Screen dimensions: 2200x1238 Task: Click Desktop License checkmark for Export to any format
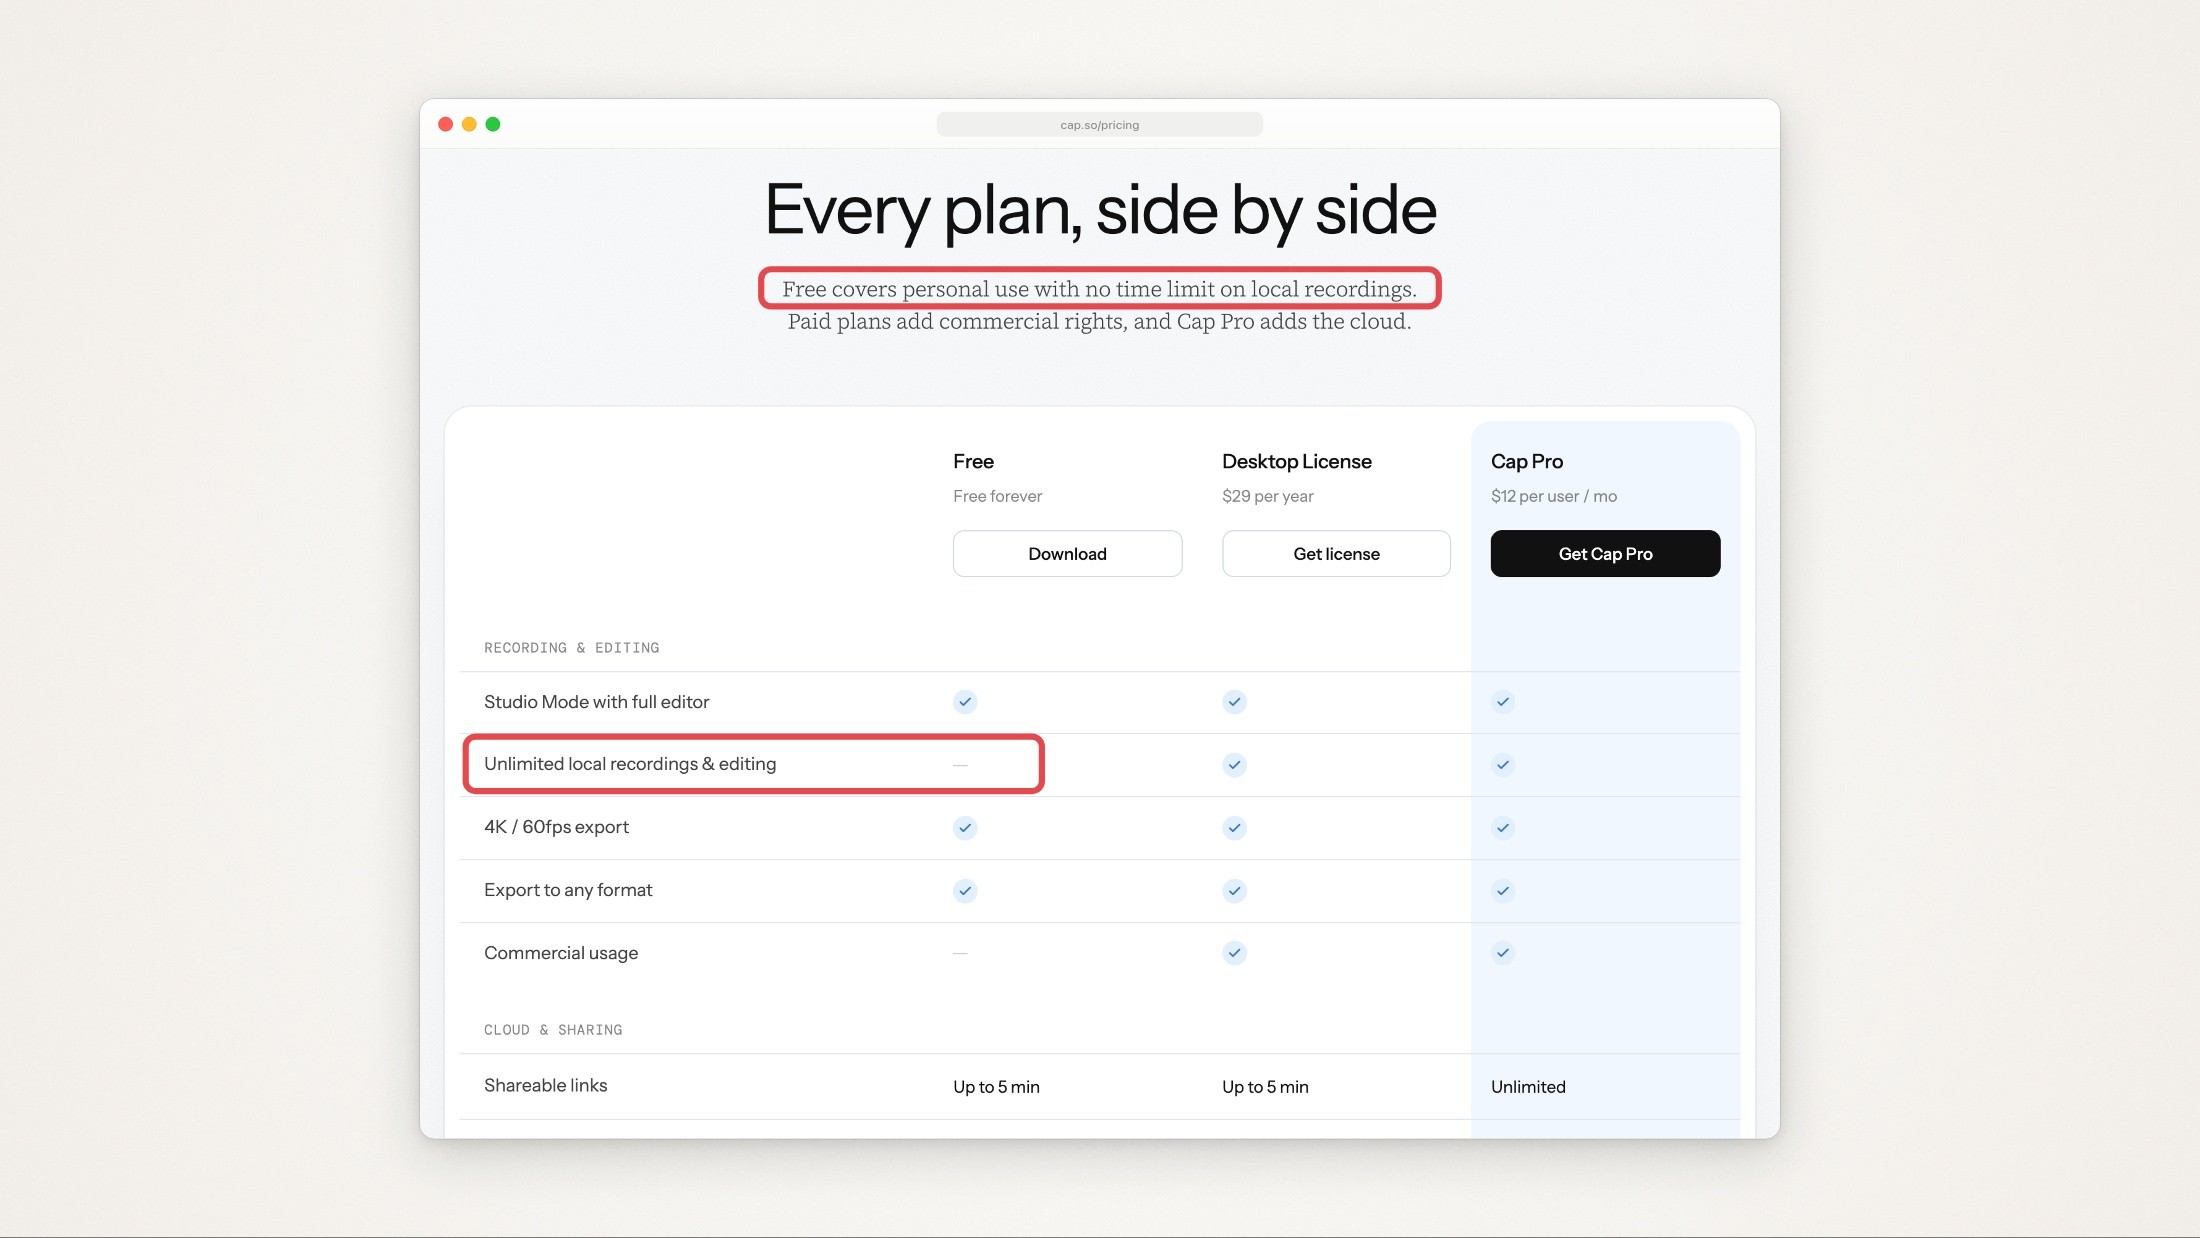1234,891
